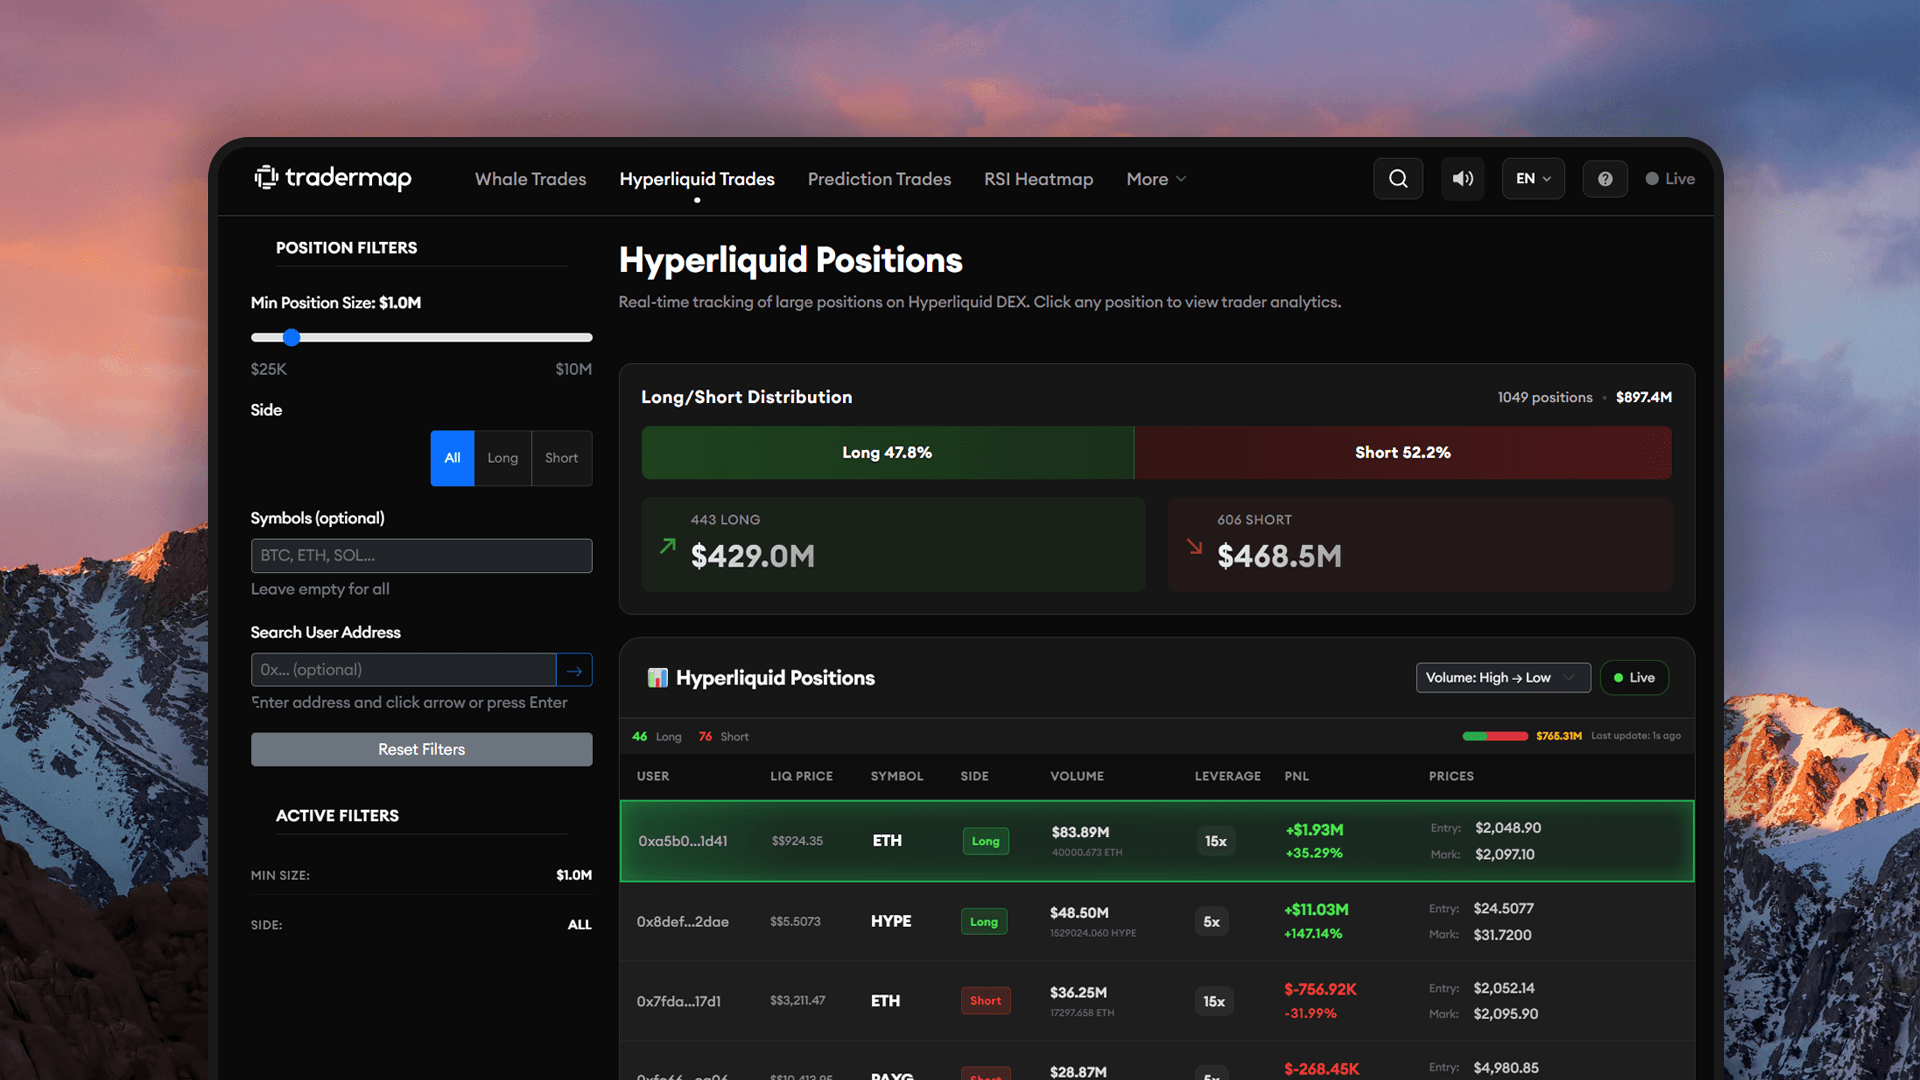
Task: Select the Short side filter
Action: coord(561,458)
